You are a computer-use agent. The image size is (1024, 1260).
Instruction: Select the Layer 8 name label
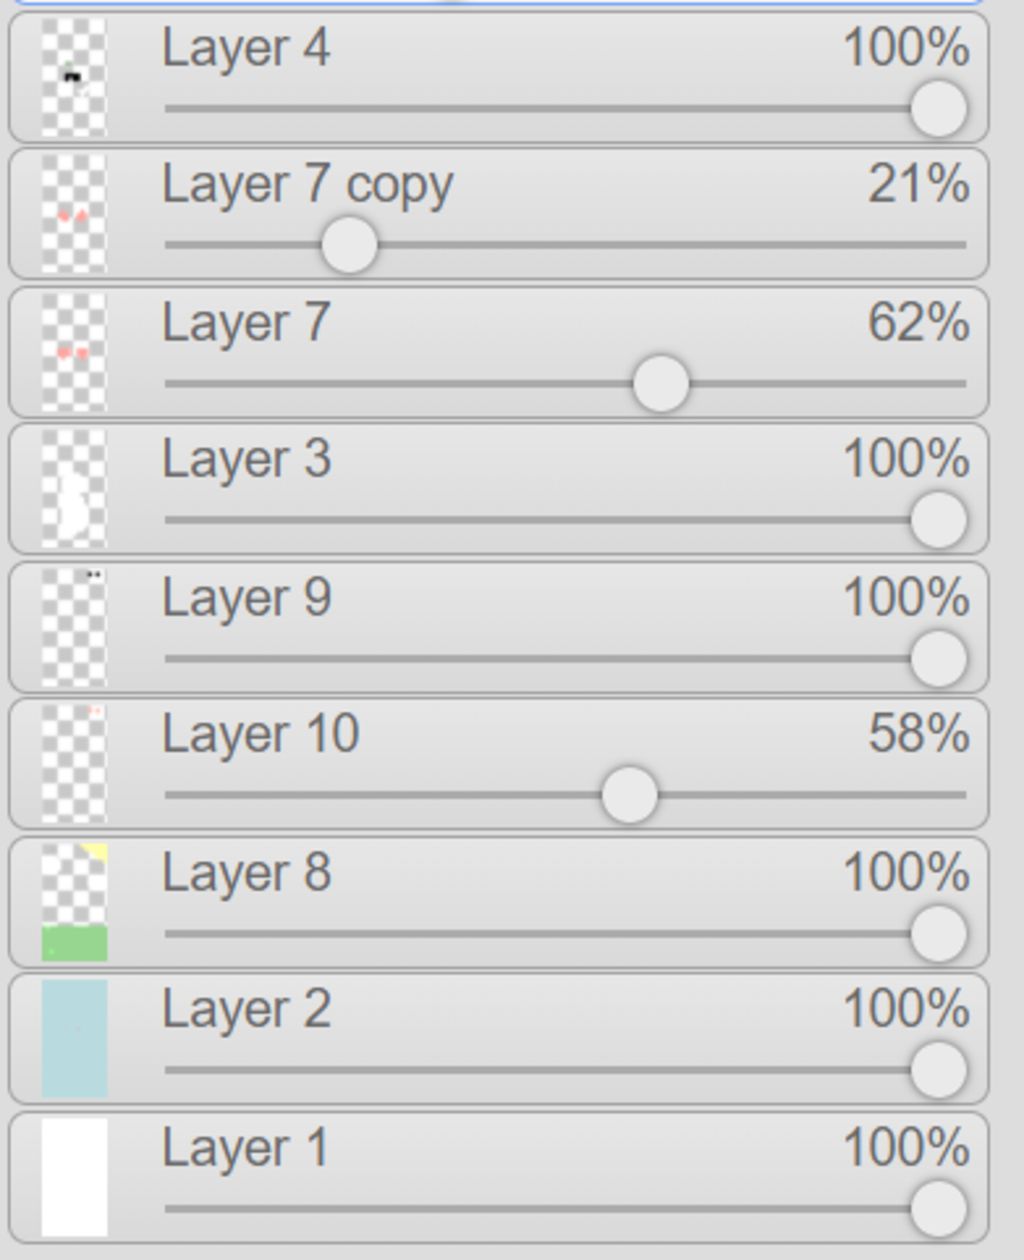click(246, 873)
